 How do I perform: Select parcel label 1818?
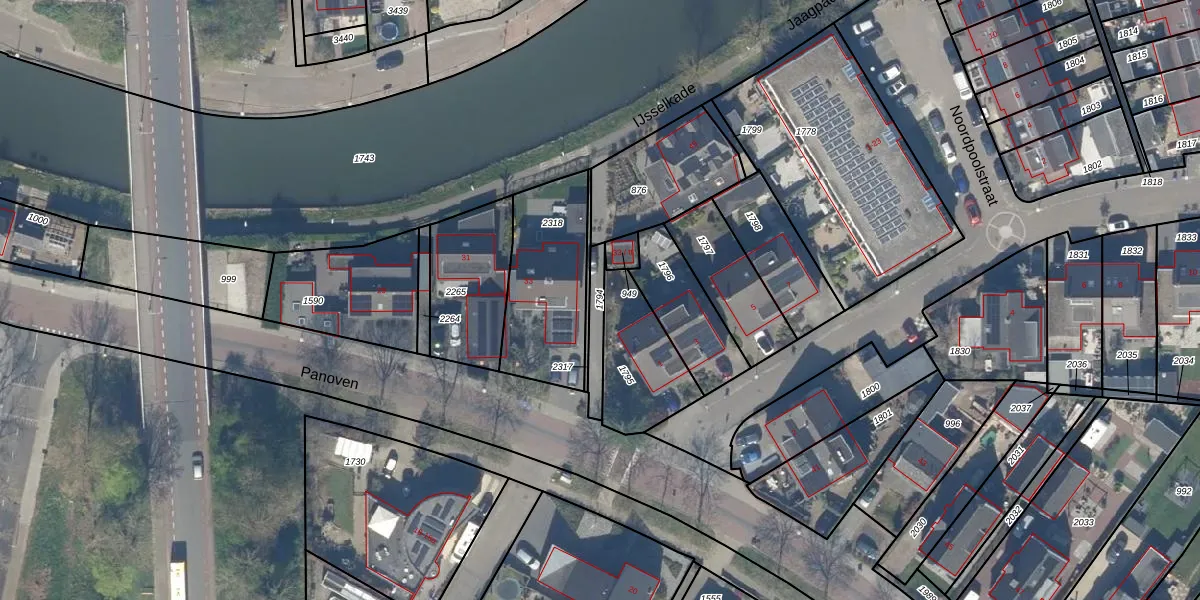[1152, 182]
